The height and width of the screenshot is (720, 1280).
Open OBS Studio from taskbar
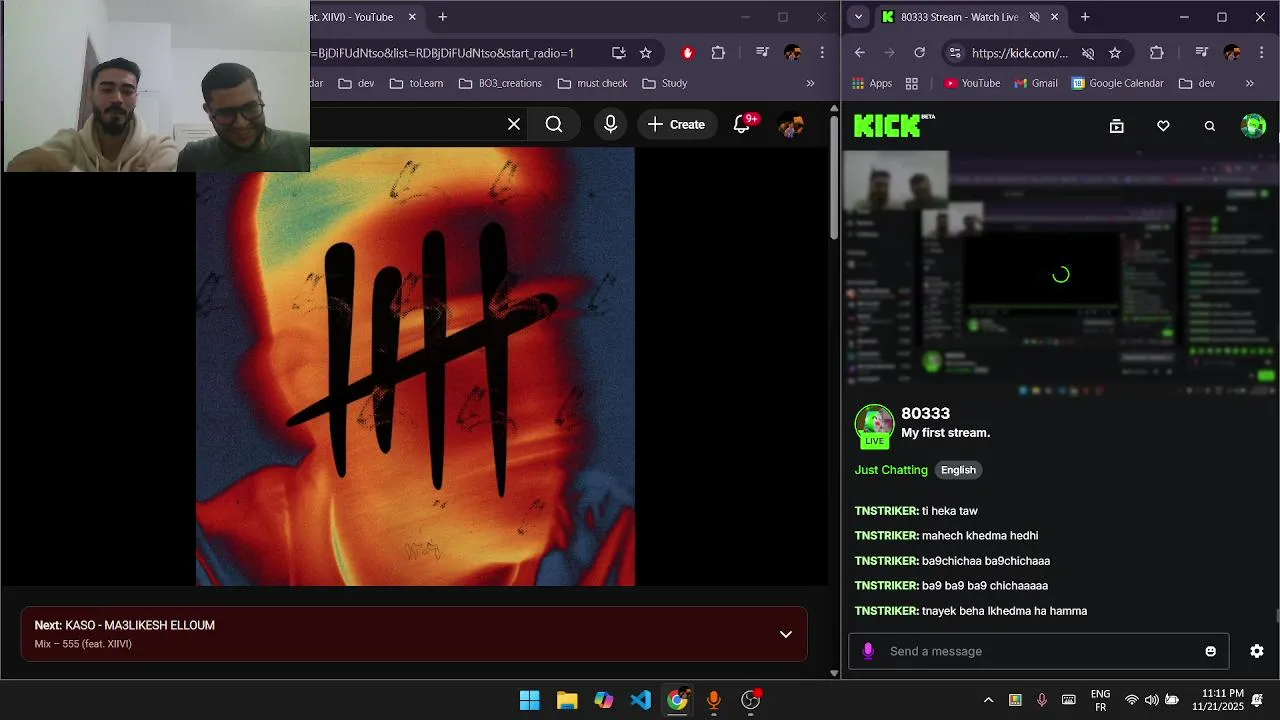(751, 700)
